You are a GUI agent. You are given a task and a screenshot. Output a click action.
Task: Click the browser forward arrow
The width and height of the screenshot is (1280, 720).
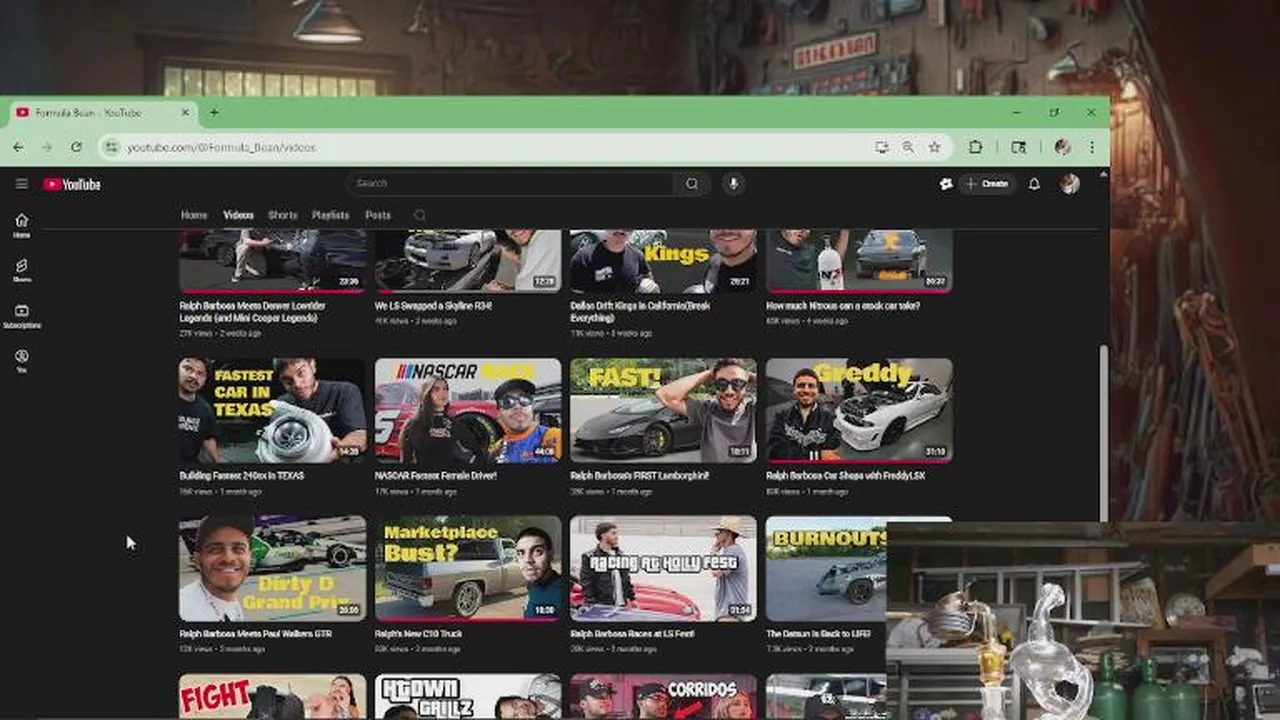point(46,147)
